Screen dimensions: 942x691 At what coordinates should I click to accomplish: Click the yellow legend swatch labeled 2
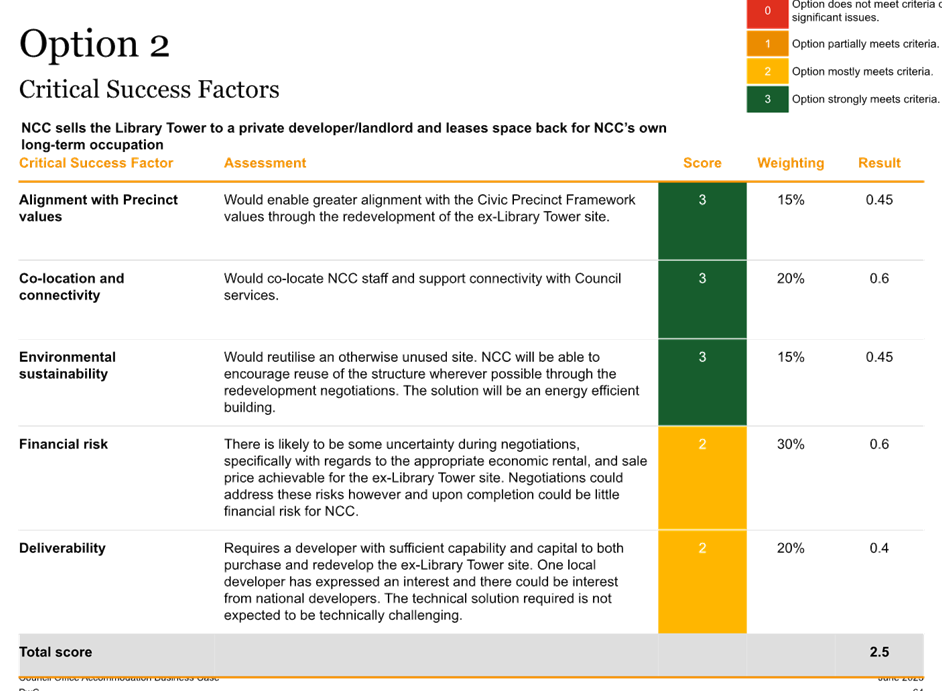(767, 72)
